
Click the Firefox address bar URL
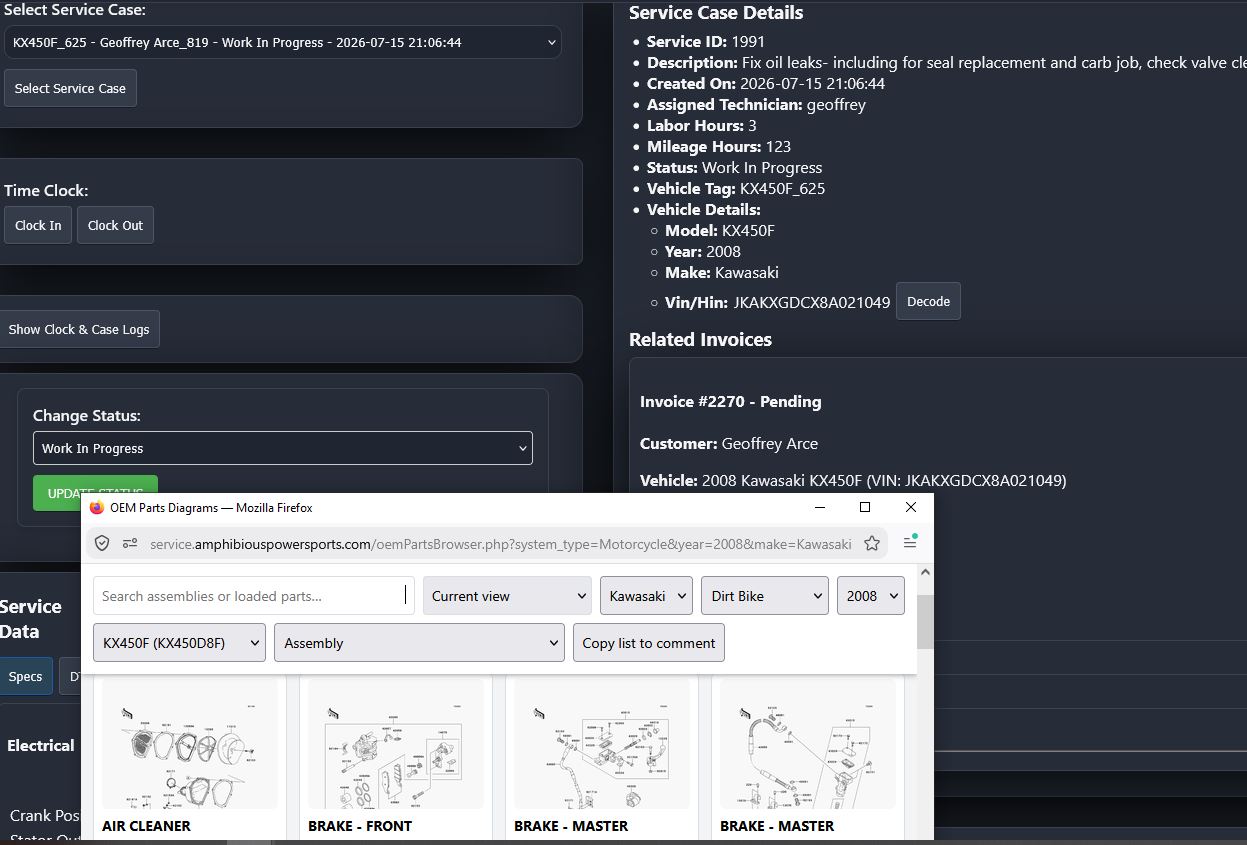click(x=501, y=544)
